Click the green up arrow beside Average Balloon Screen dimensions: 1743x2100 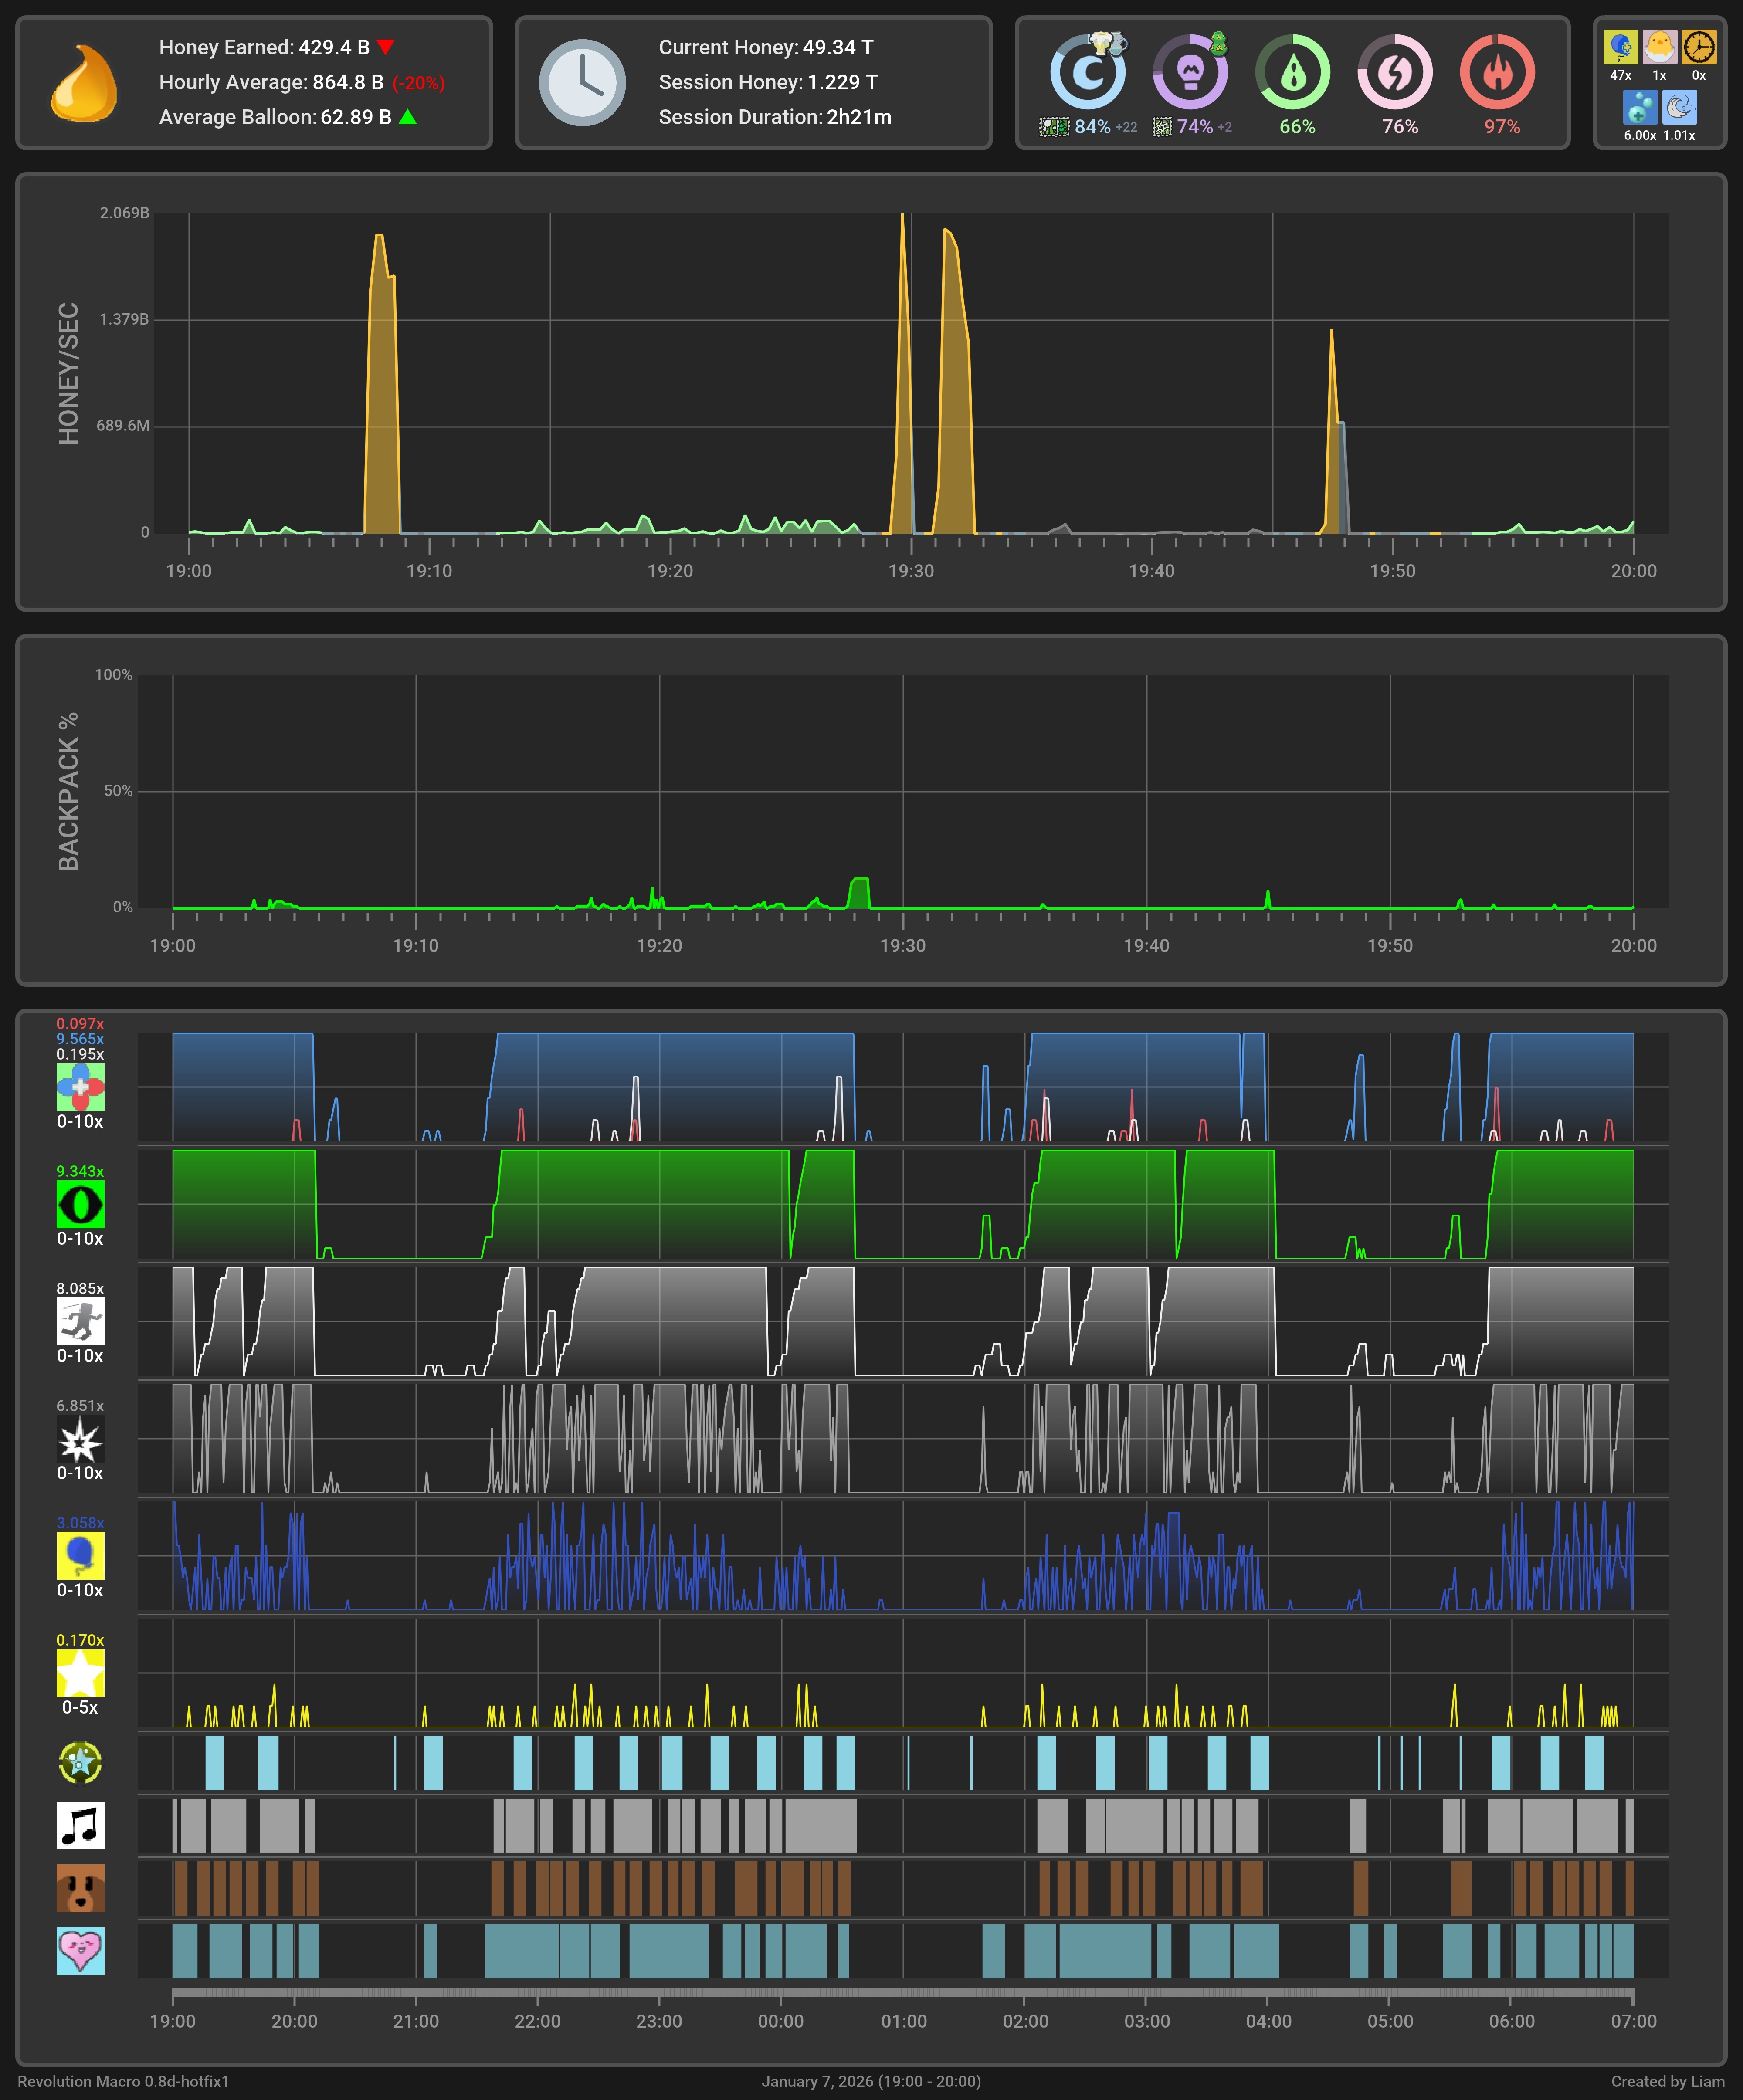[407, 117]
